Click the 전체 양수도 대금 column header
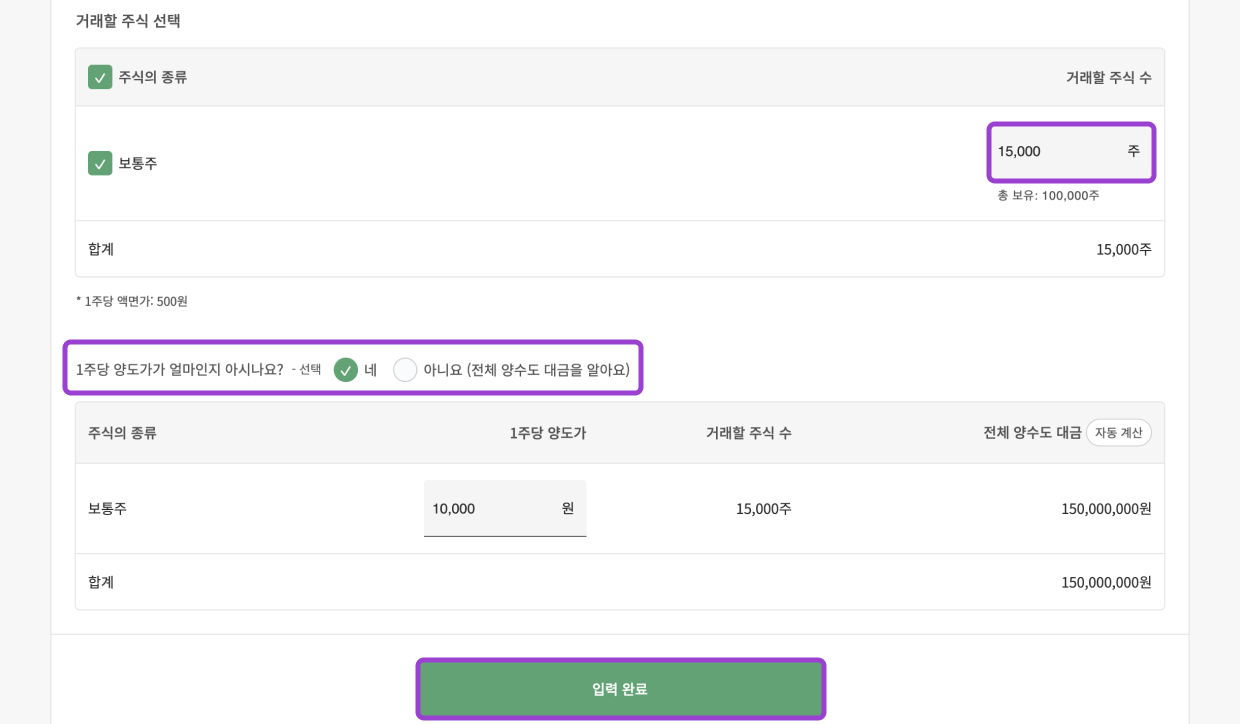The image size is (1240, 724). point(1031,433)
